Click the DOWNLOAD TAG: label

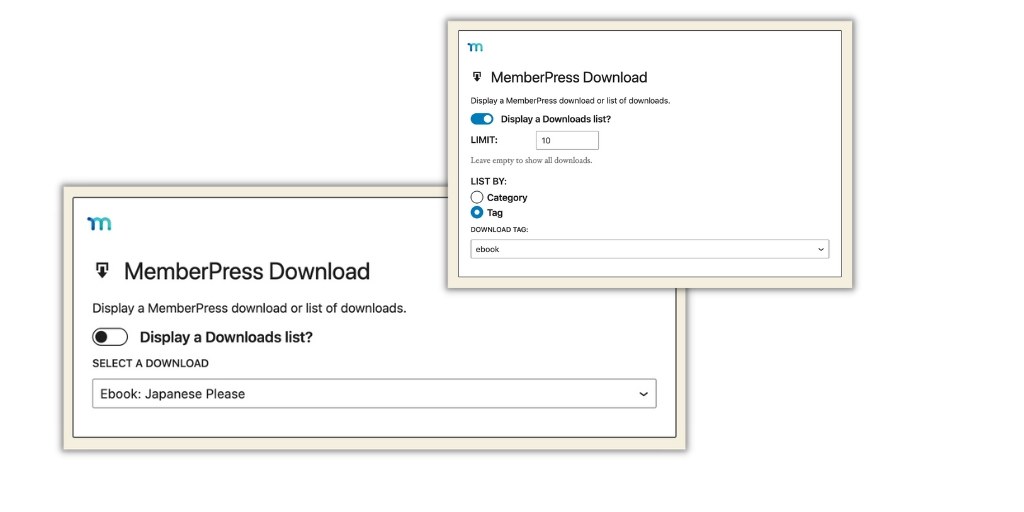click(499, 230)
